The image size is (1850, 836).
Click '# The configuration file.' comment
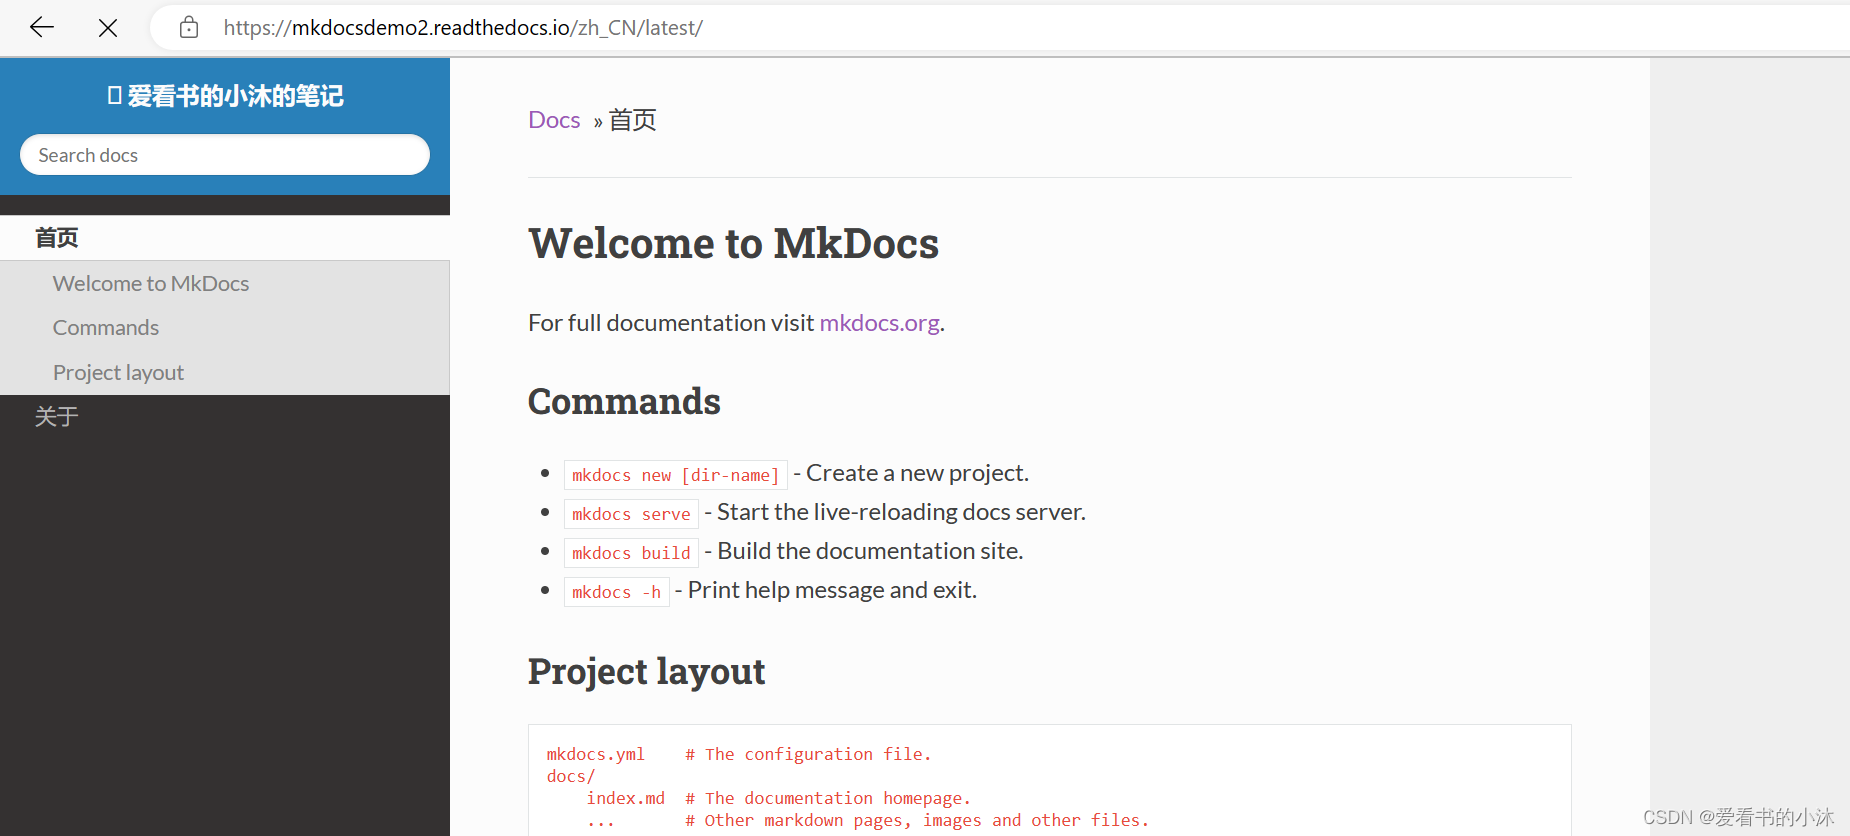(808, 754)
